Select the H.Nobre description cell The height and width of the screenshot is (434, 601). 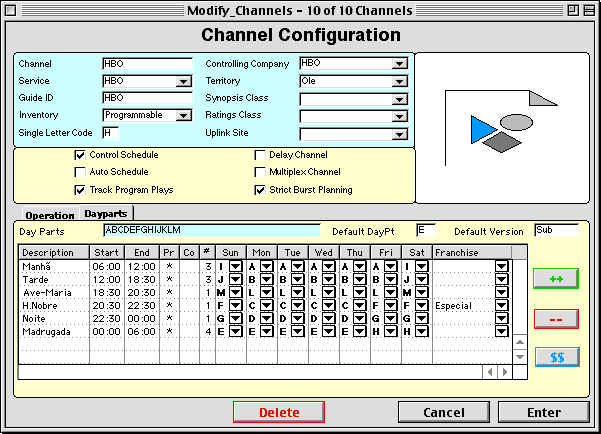[54, 306]
